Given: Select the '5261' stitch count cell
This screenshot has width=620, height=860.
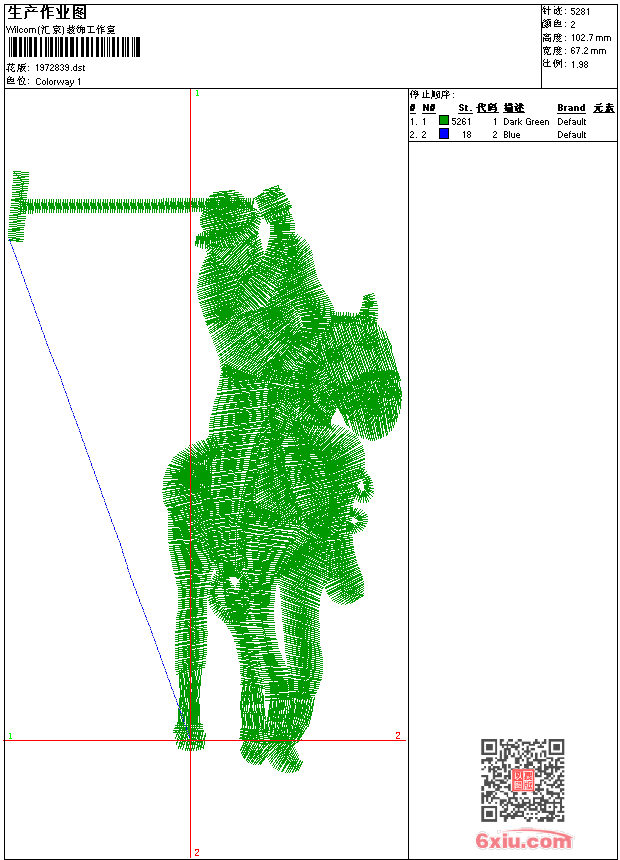Looking at the screenshot, I should 461,122.
